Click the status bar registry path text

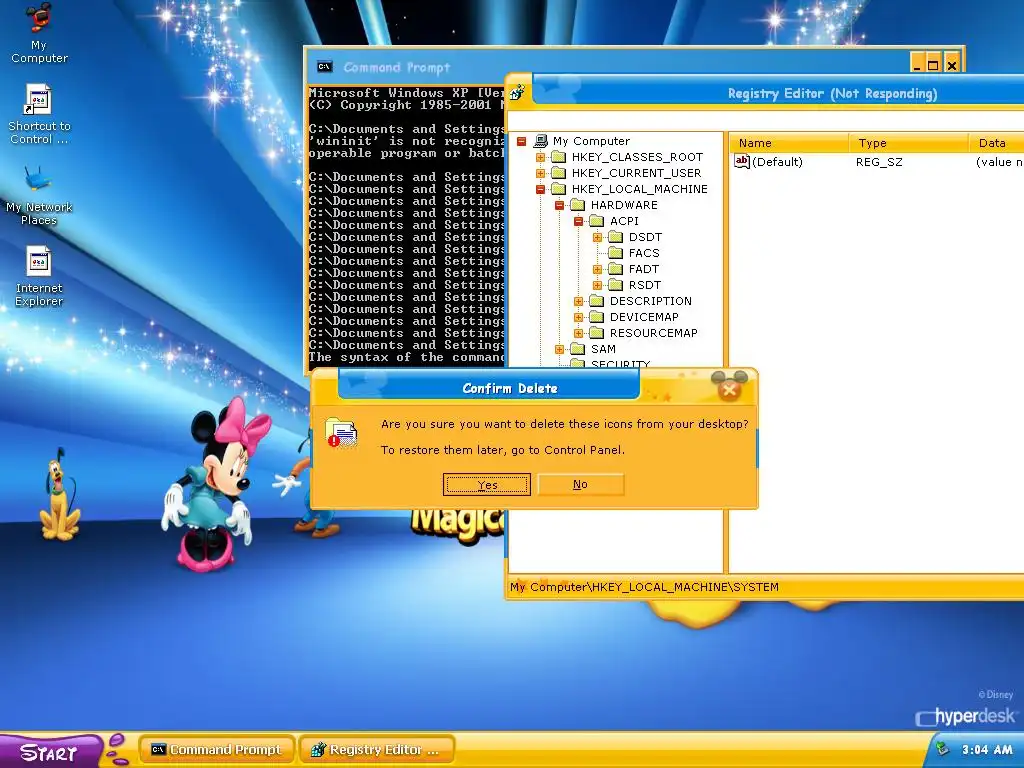(644, 587)
